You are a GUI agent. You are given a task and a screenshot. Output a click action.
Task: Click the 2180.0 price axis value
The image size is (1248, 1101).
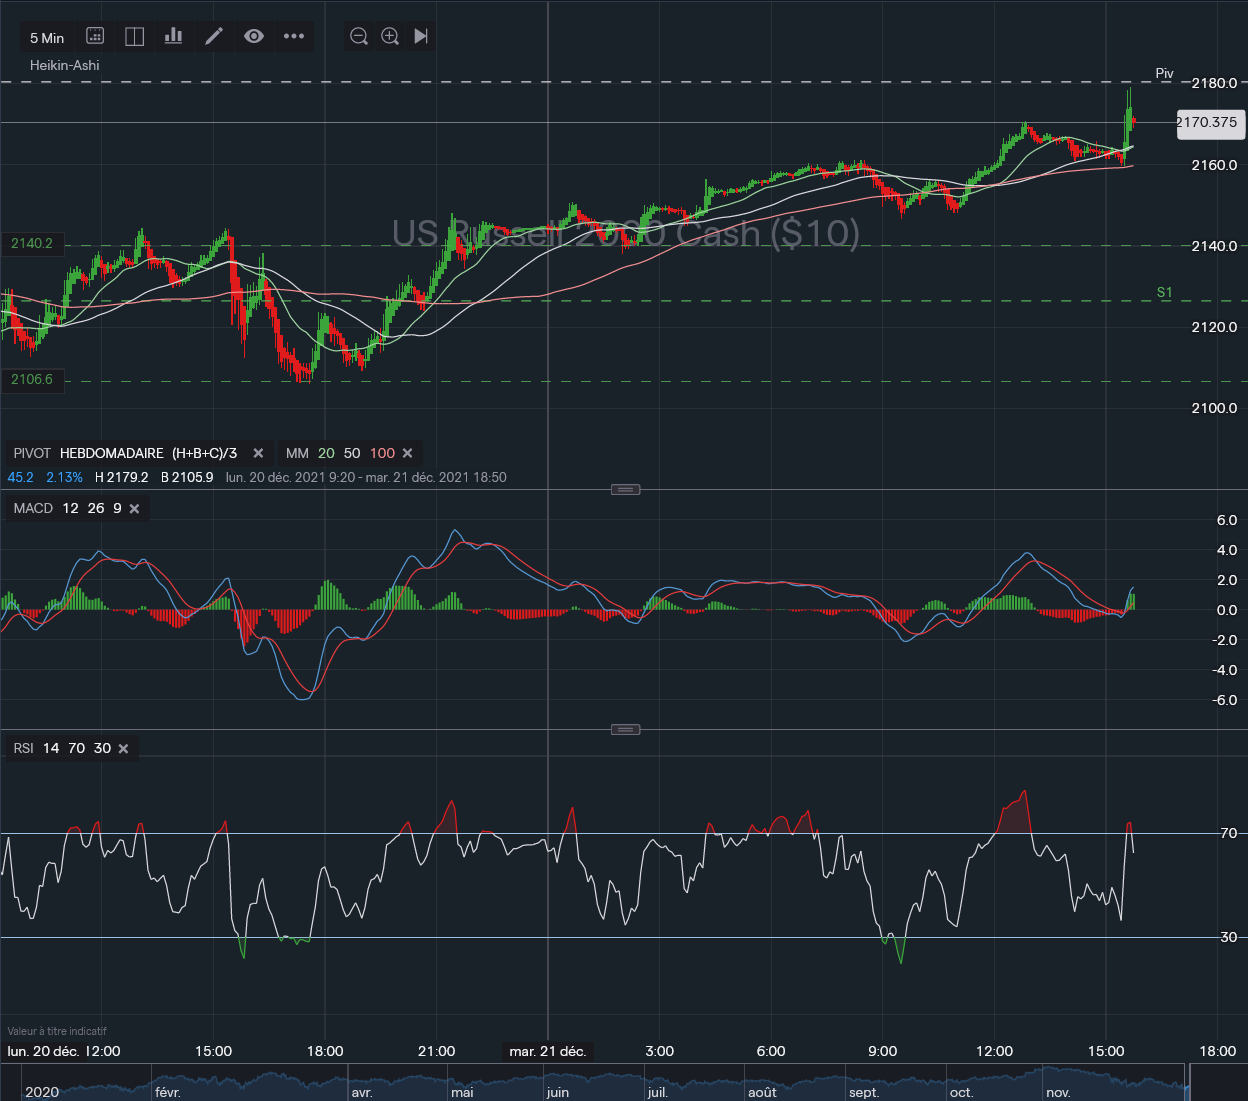coord(1214,83)
